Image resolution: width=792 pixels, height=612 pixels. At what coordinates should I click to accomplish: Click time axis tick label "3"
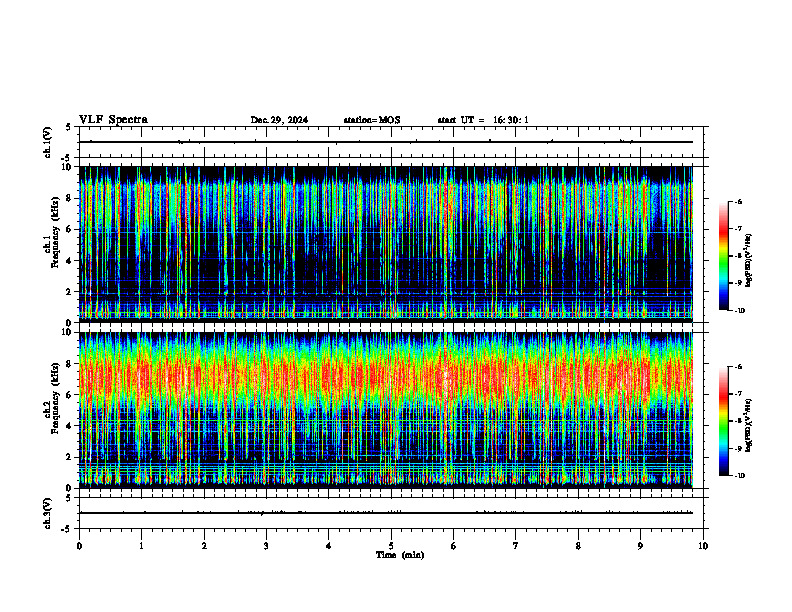click(x=266, y=546)
